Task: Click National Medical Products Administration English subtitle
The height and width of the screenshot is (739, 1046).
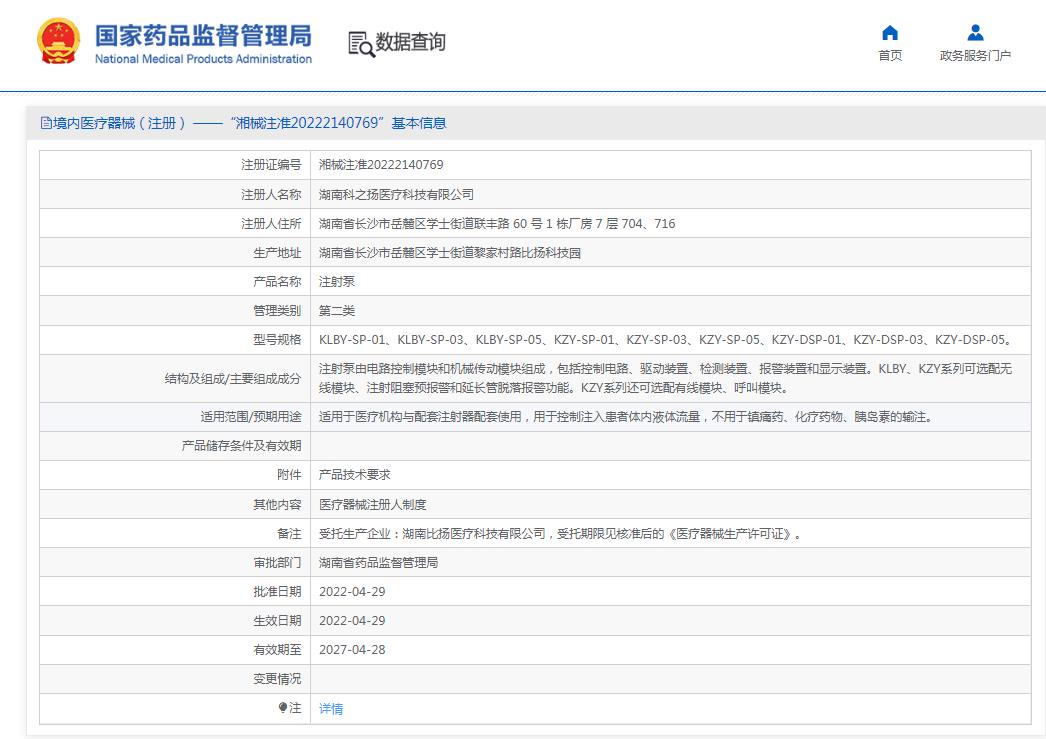Action: point(203,59)
